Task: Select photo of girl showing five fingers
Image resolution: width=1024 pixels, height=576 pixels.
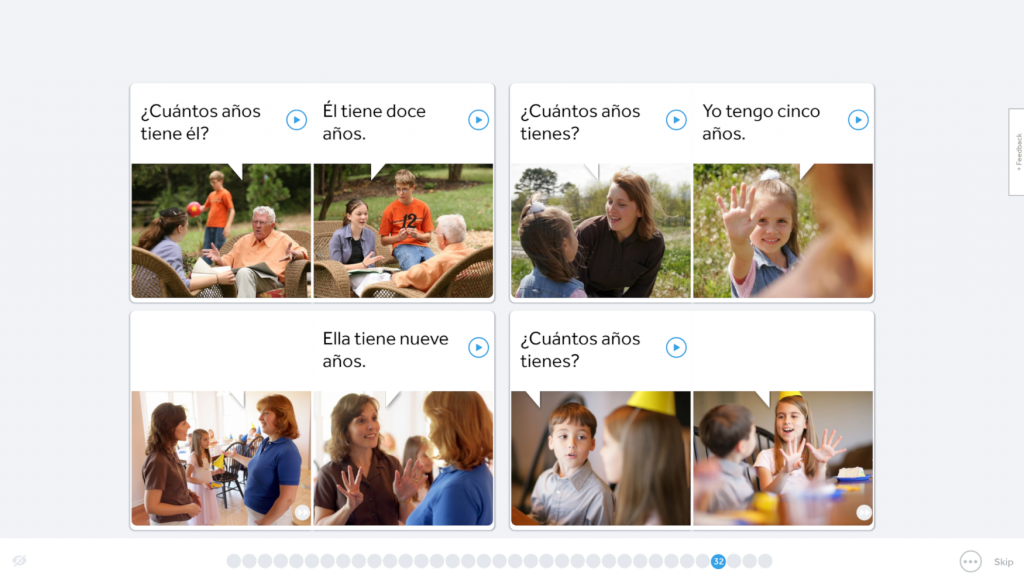Action: point(783,231)
